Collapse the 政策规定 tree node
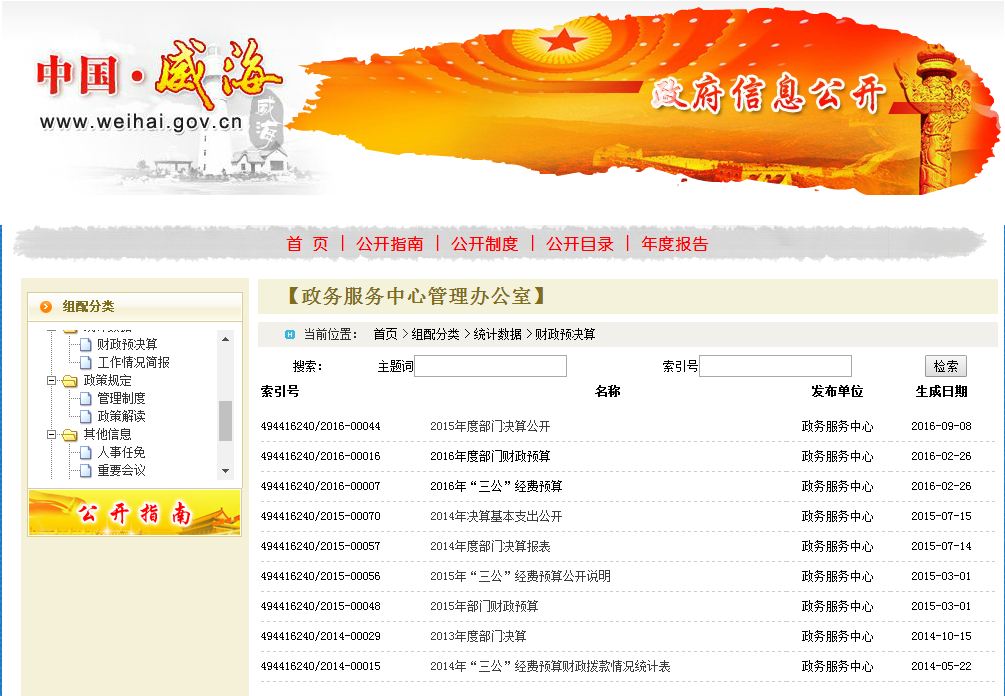Screen dimensions: 1005x696 point(52,381)
